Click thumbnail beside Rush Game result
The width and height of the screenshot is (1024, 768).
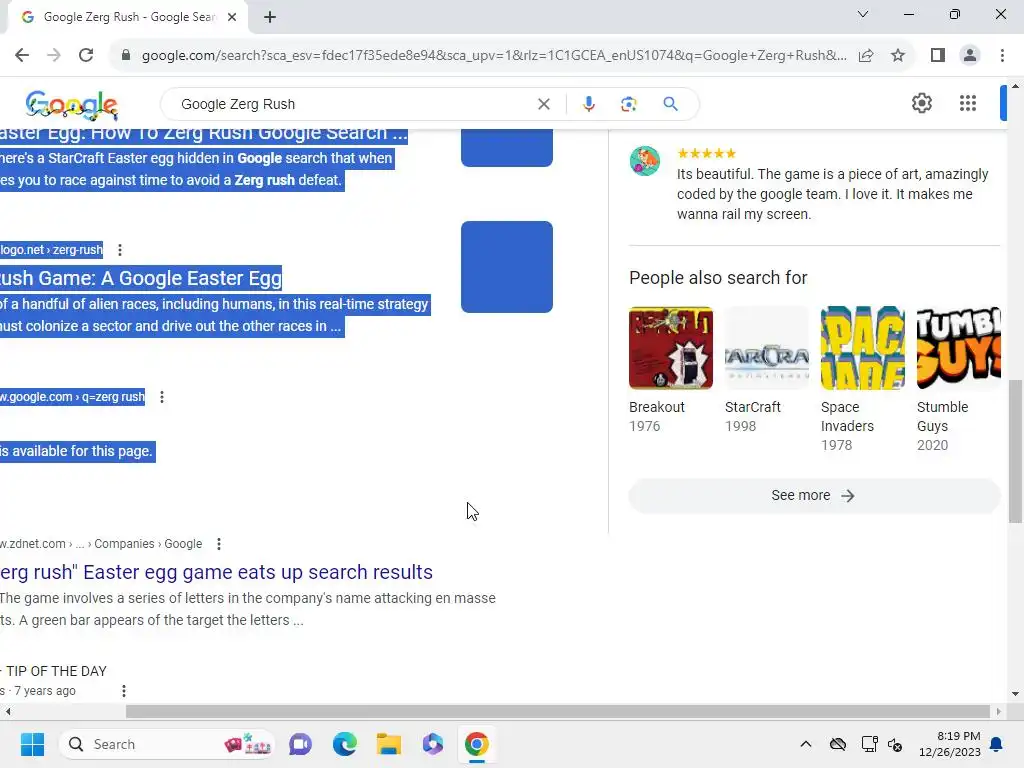[x=507, y=267]
